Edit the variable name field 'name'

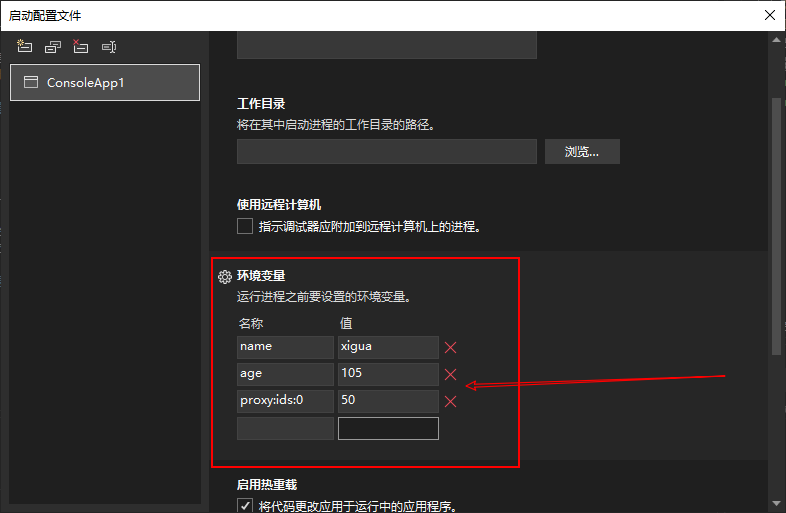pyautogui.click(x=285, y=347)
